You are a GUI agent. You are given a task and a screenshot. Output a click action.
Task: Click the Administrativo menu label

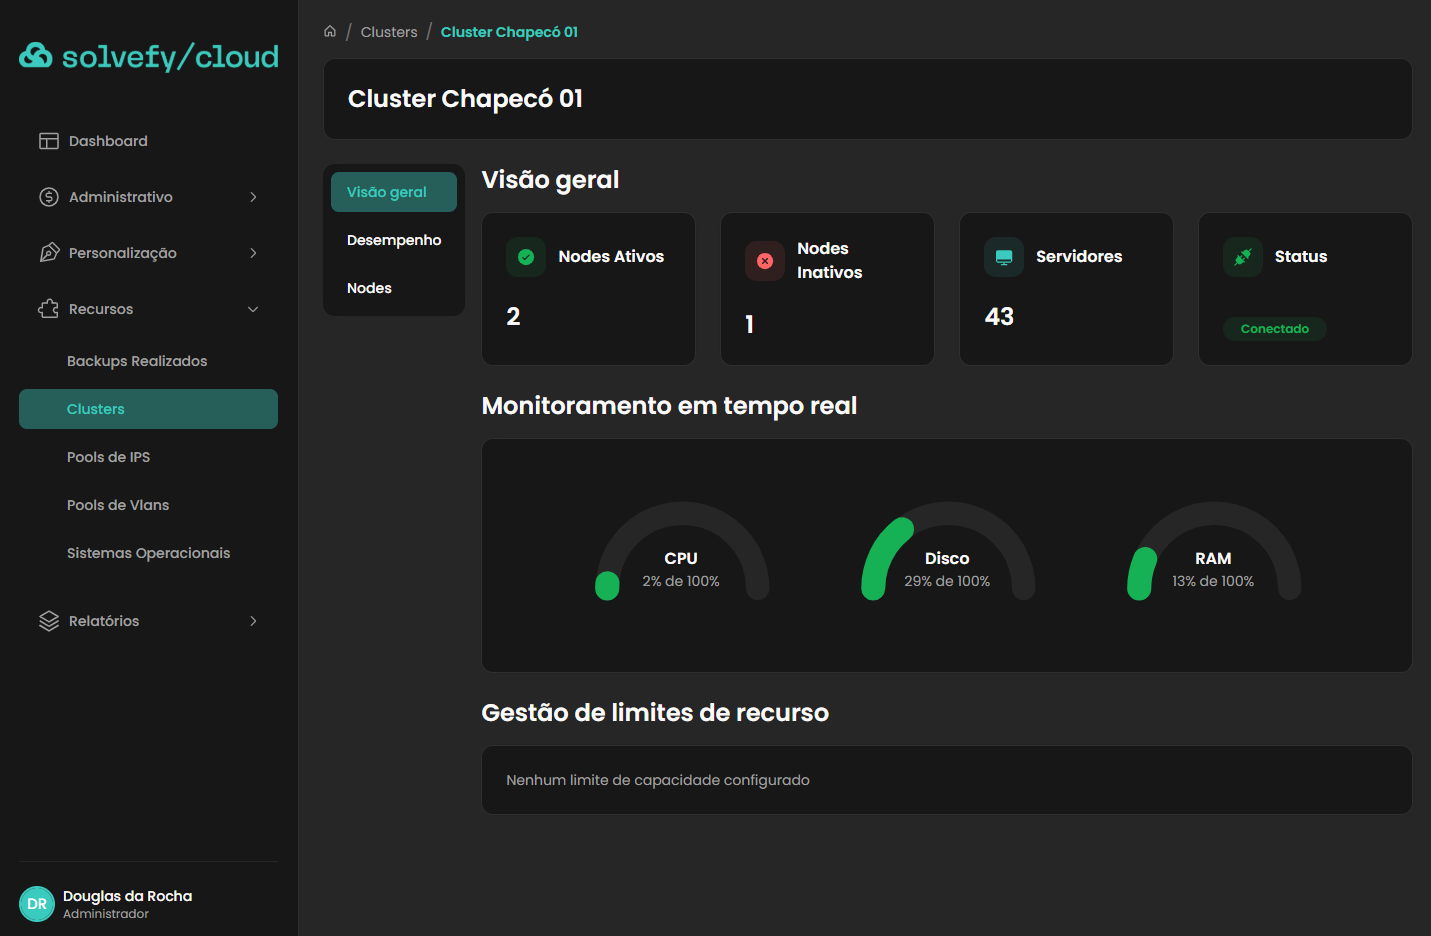[x=121, y=197]
